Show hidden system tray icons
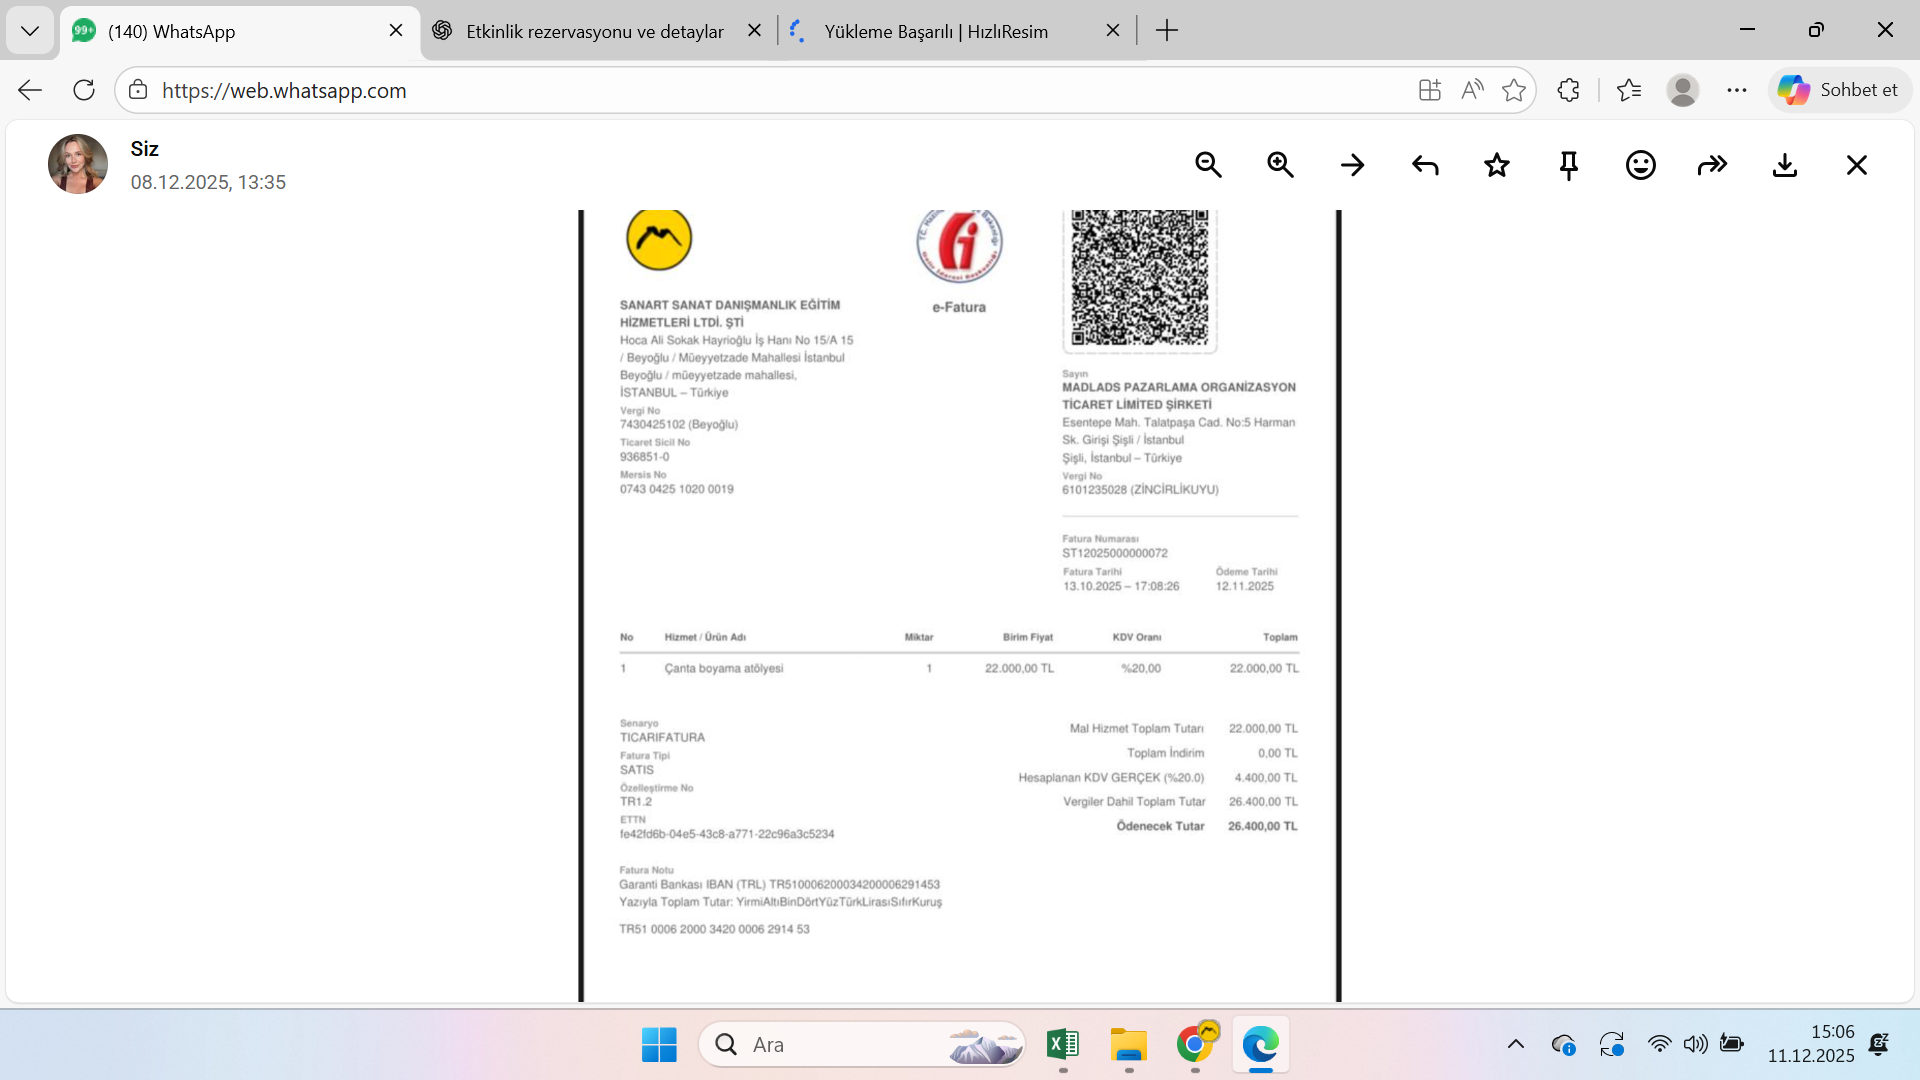1920x1080 pixels. coord(1516,1045)
